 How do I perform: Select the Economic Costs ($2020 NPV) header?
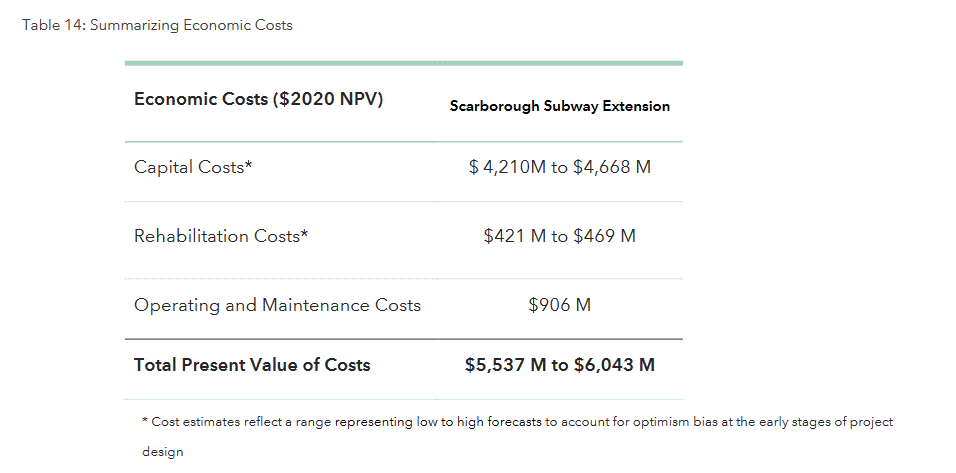[x=258, y=100]
